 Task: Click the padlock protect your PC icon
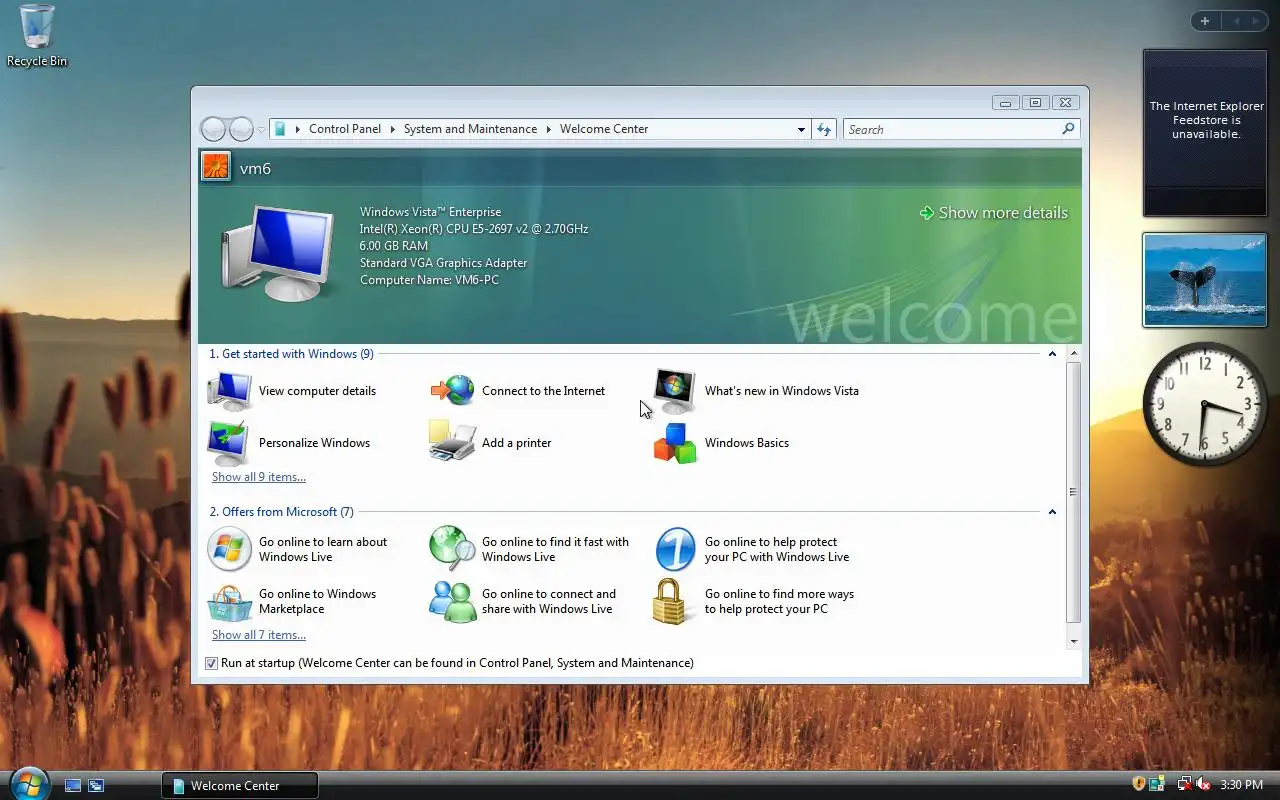click(x=670, y=601)
